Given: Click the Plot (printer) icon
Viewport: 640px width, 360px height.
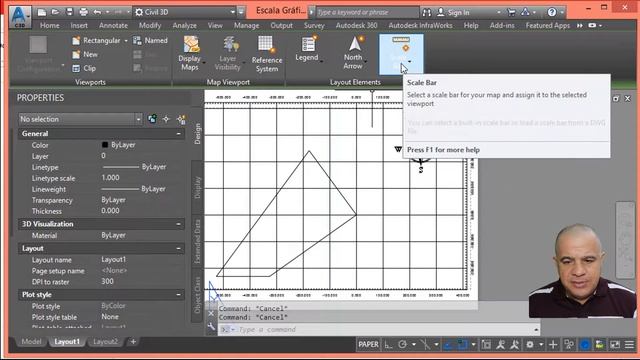Looking at the screenshot, I should pyautogui.click(x=83, y=12).
